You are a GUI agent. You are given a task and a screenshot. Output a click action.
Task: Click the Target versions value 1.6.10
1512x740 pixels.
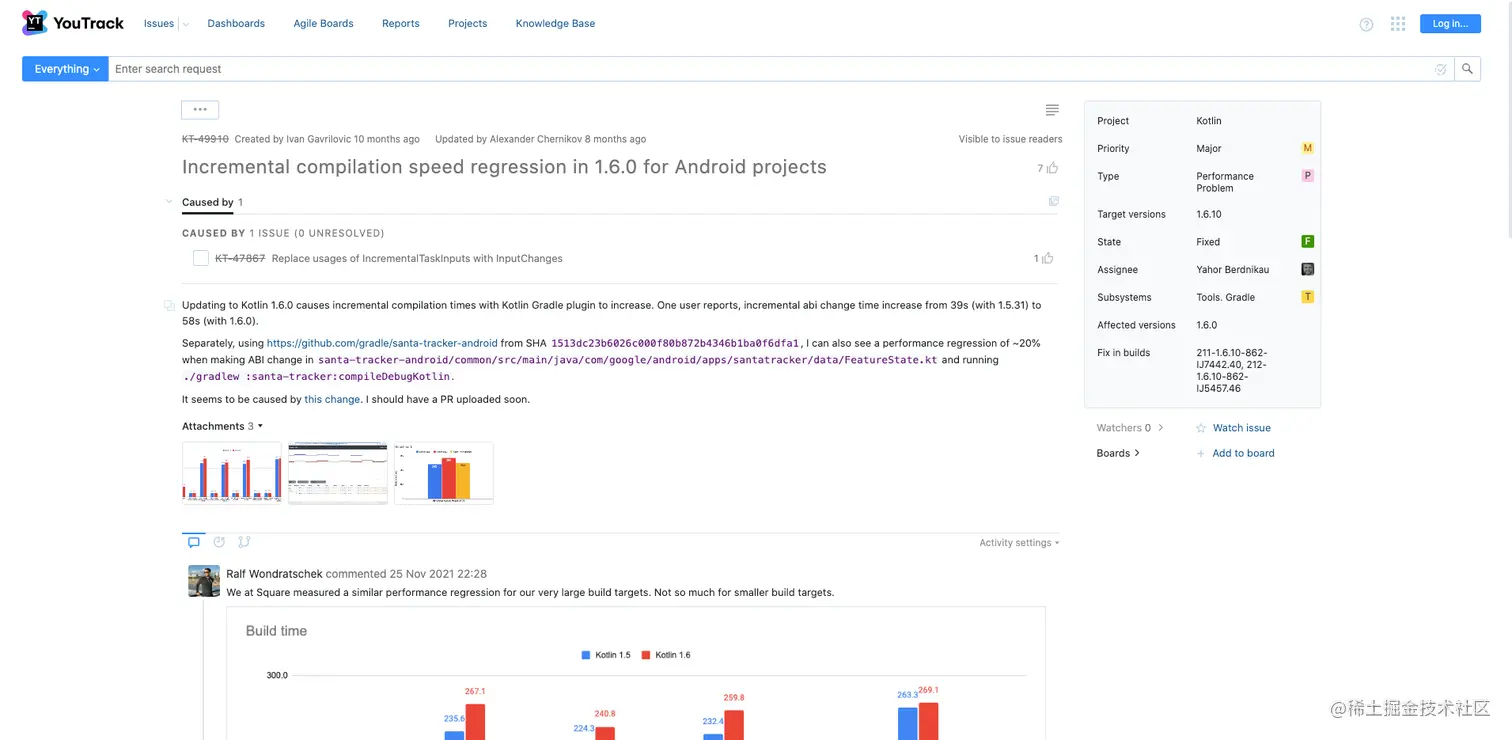coord(1209,214)
